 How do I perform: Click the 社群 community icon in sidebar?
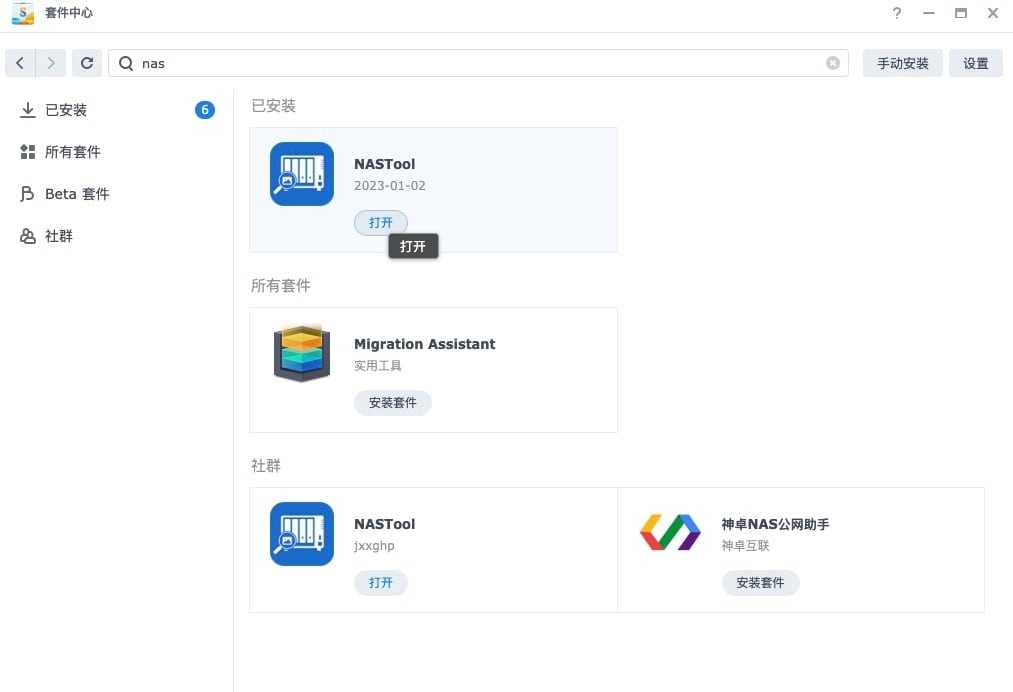click(x=27, y=236)
